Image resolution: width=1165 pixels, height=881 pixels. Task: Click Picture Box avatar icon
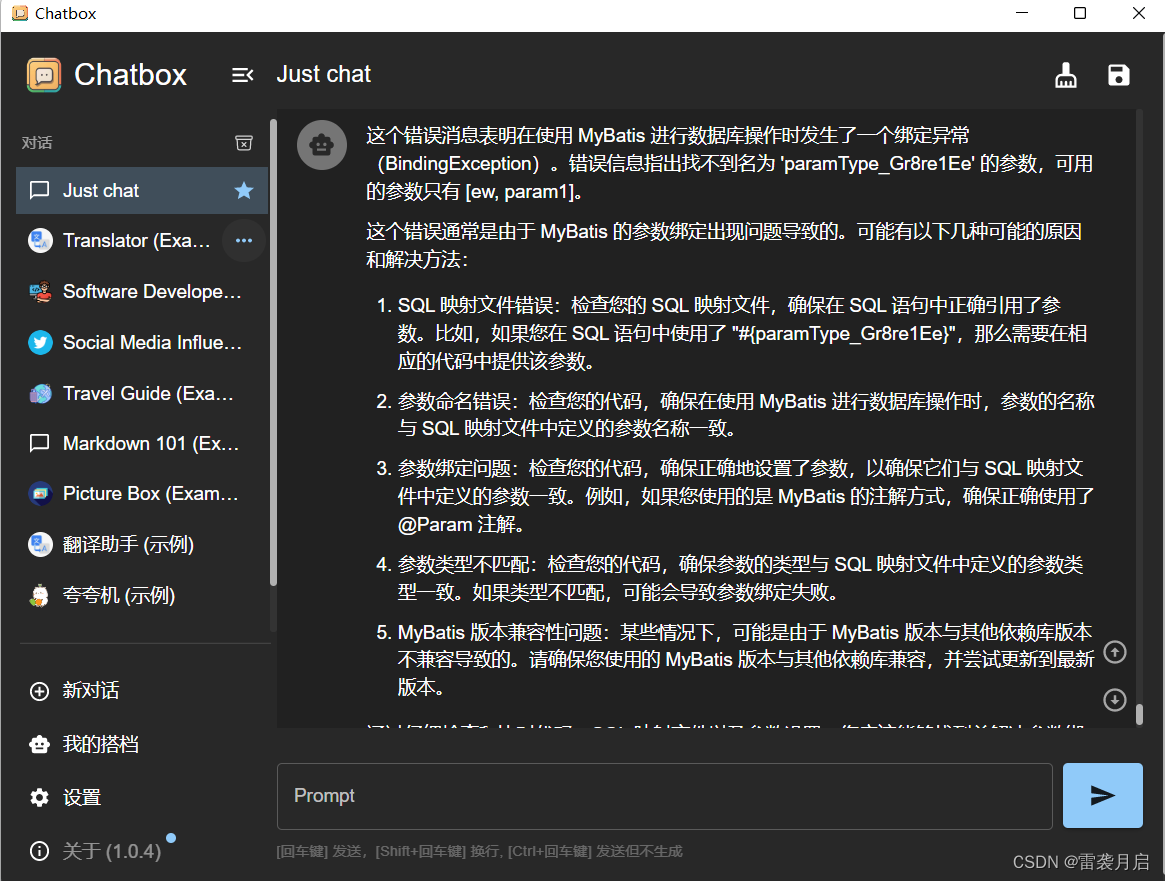[x=40, y=494]
